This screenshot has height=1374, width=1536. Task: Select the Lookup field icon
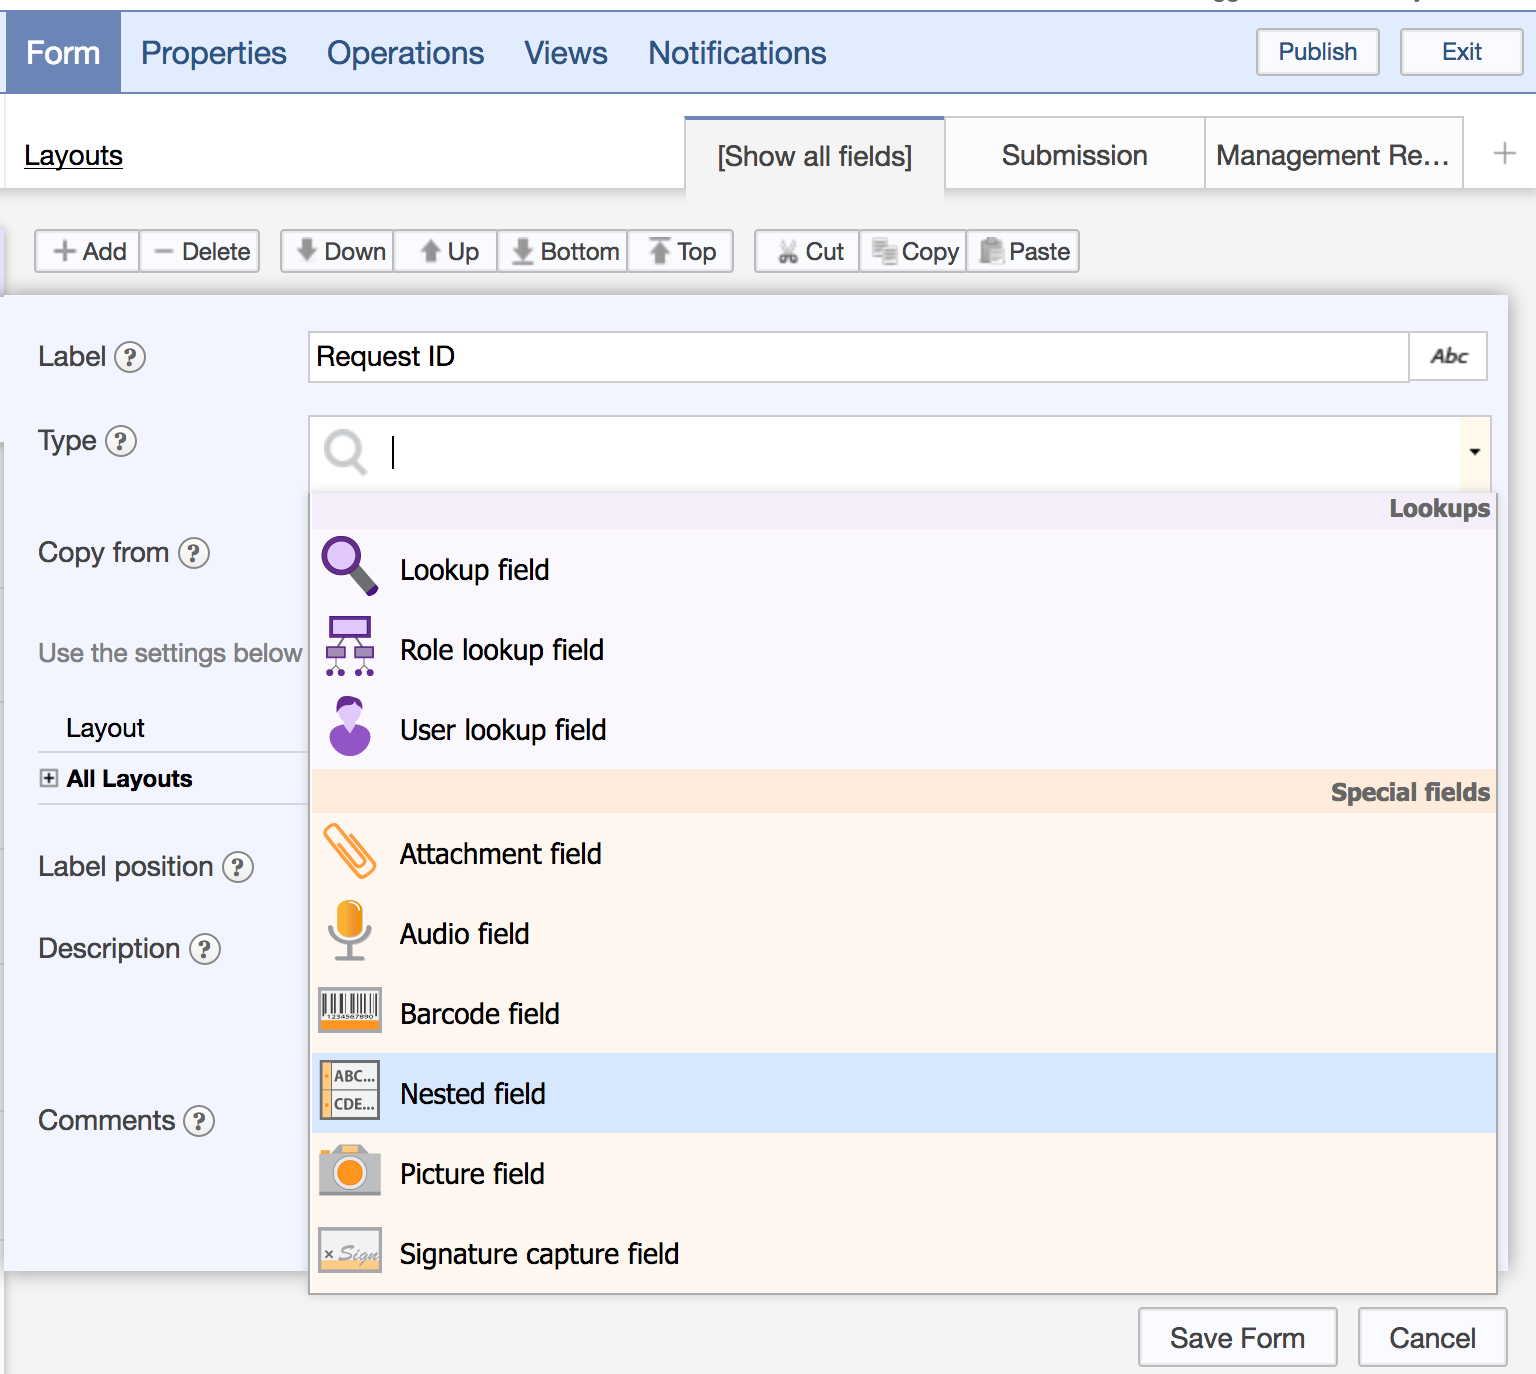click(348, 566)
